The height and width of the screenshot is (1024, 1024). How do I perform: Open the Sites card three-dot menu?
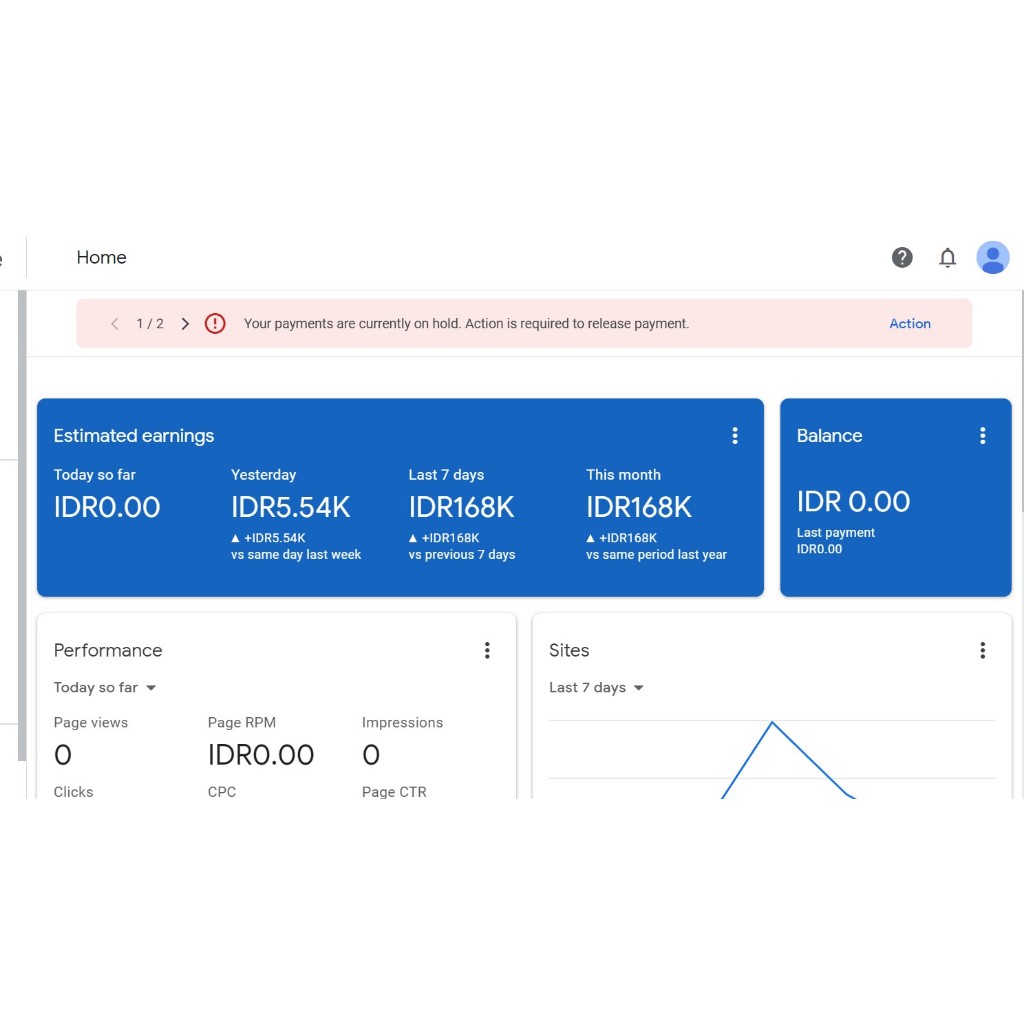(982, 650)
